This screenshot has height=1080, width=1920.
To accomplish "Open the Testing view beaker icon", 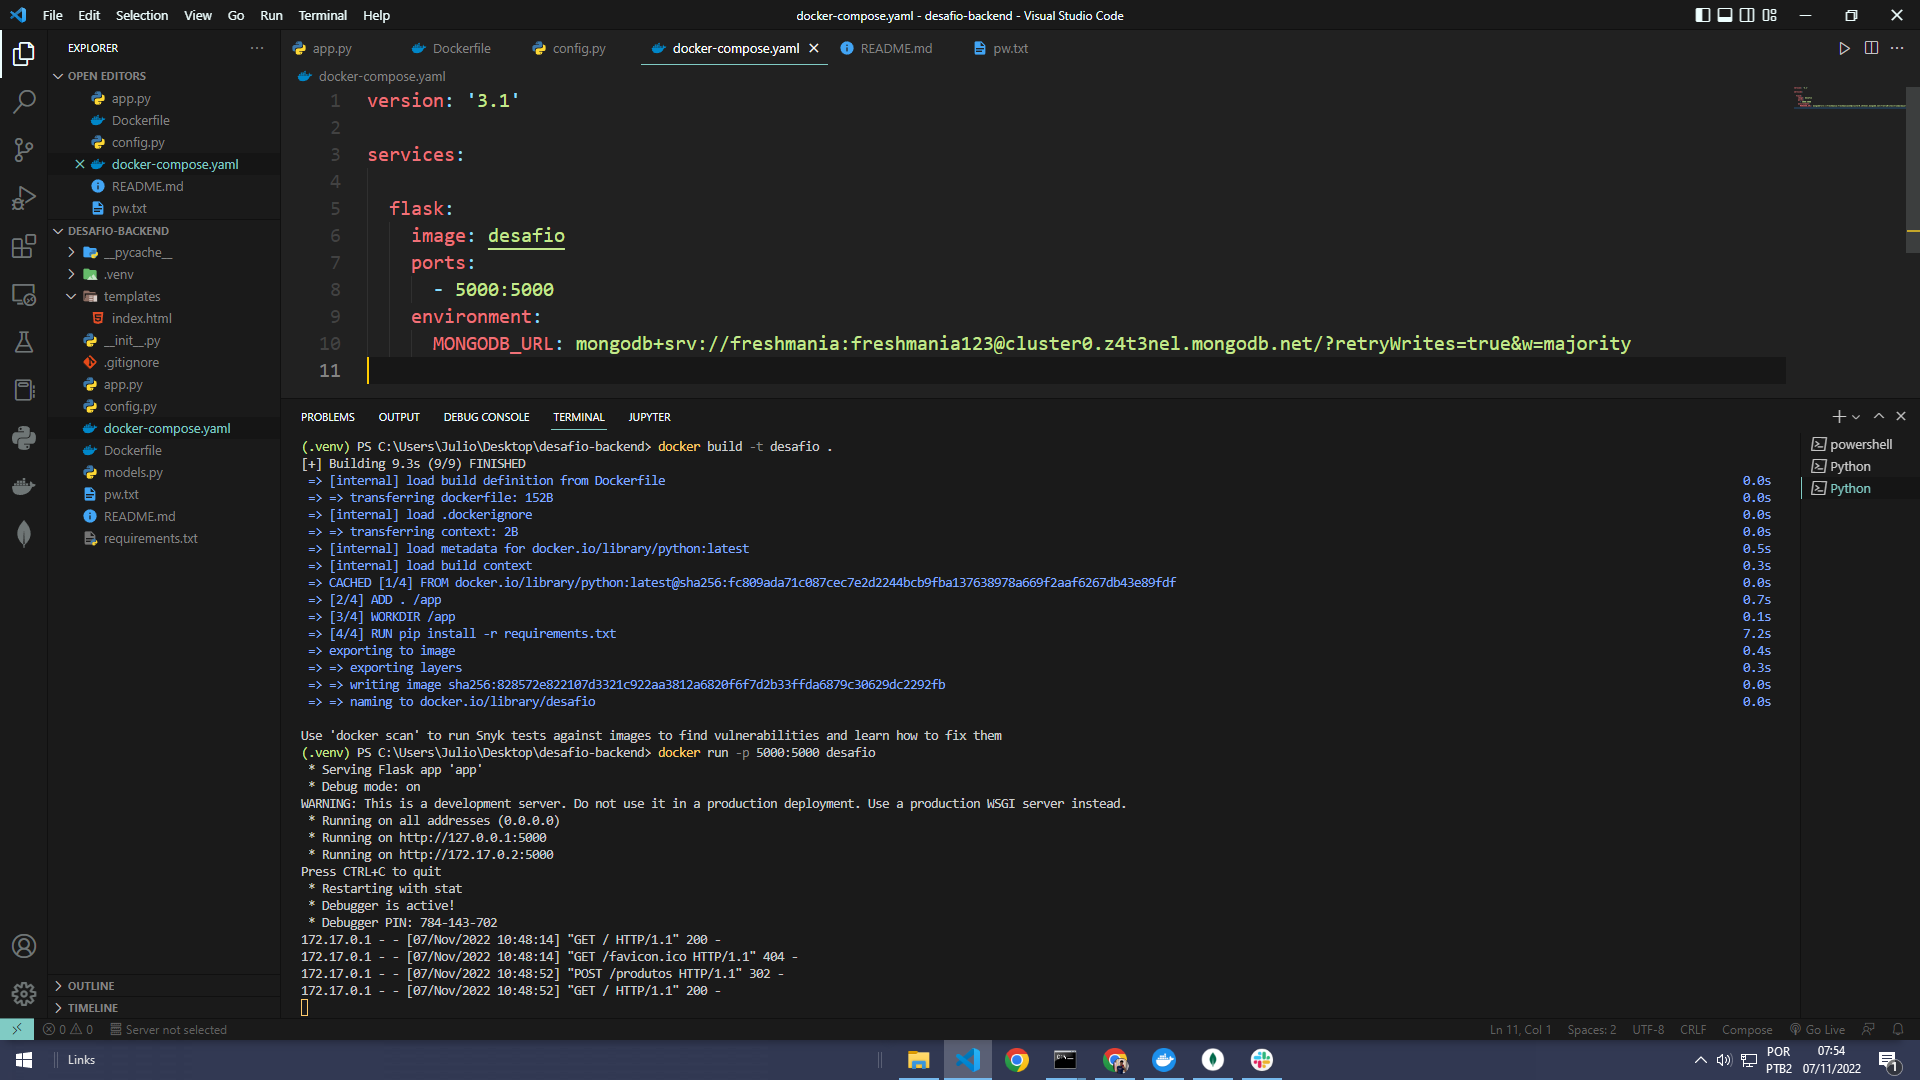I will click(x=24, y=342).
